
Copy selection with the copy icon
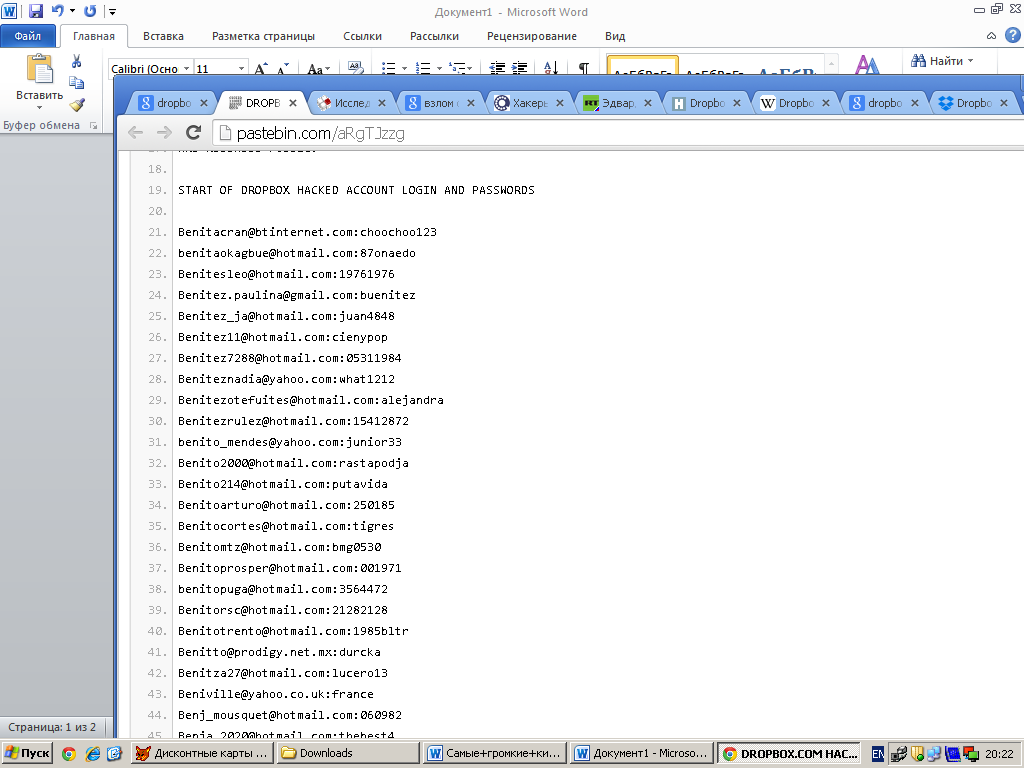coord(76,82)
